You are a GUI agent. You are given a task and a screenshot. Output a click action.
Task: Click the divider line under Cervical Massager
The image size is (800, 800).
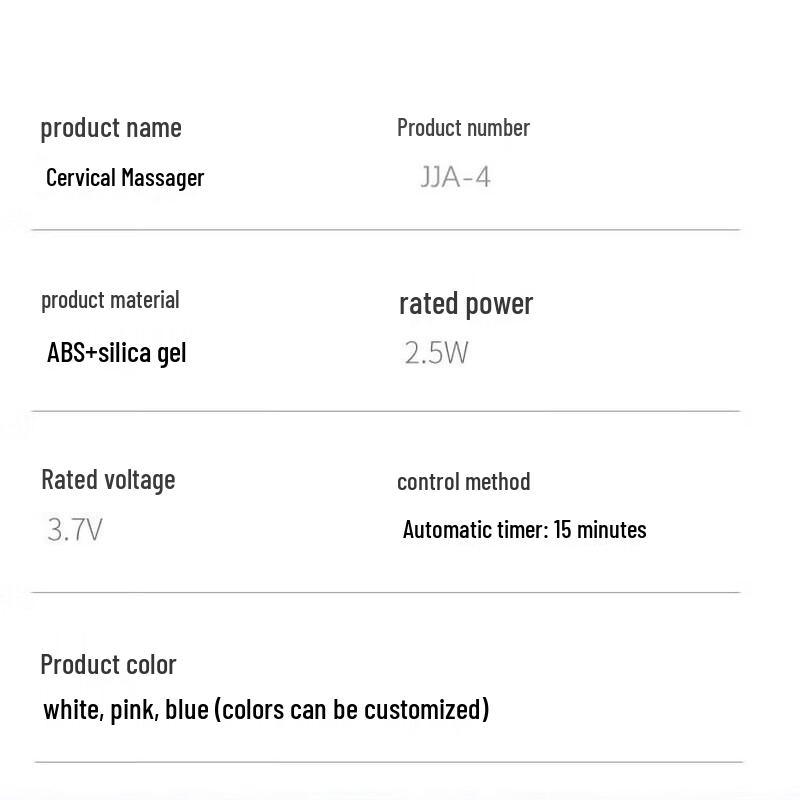386,230
